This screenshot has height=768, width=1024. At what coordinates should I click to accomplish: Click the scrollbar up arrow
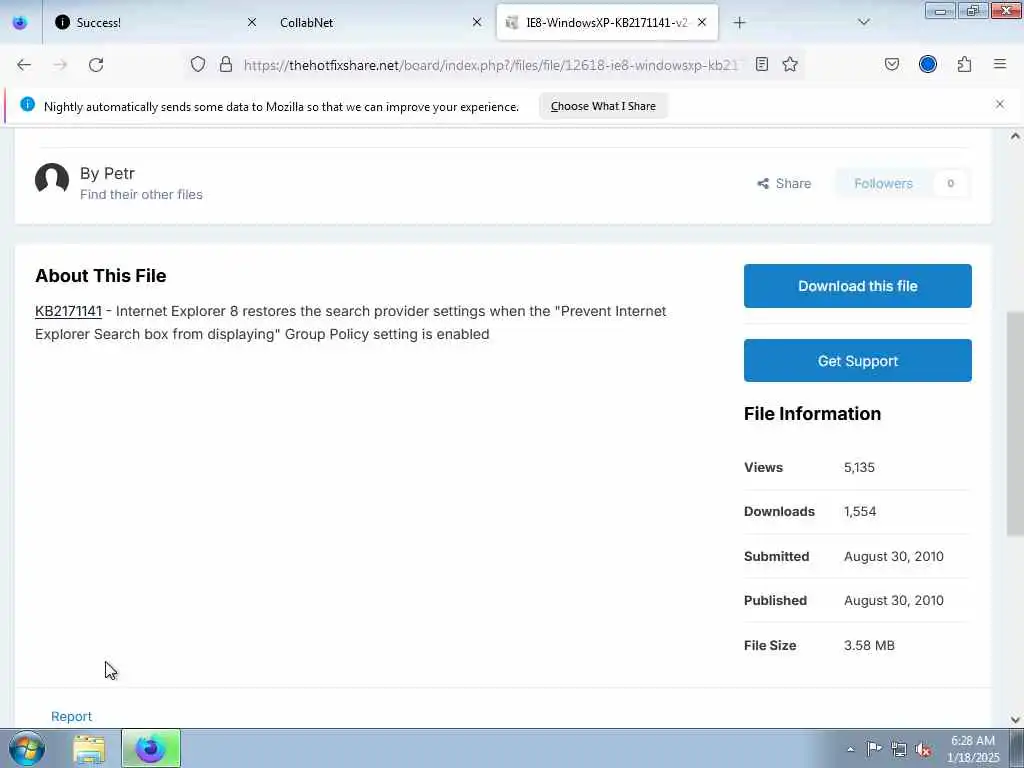[x=1015, y=136]
